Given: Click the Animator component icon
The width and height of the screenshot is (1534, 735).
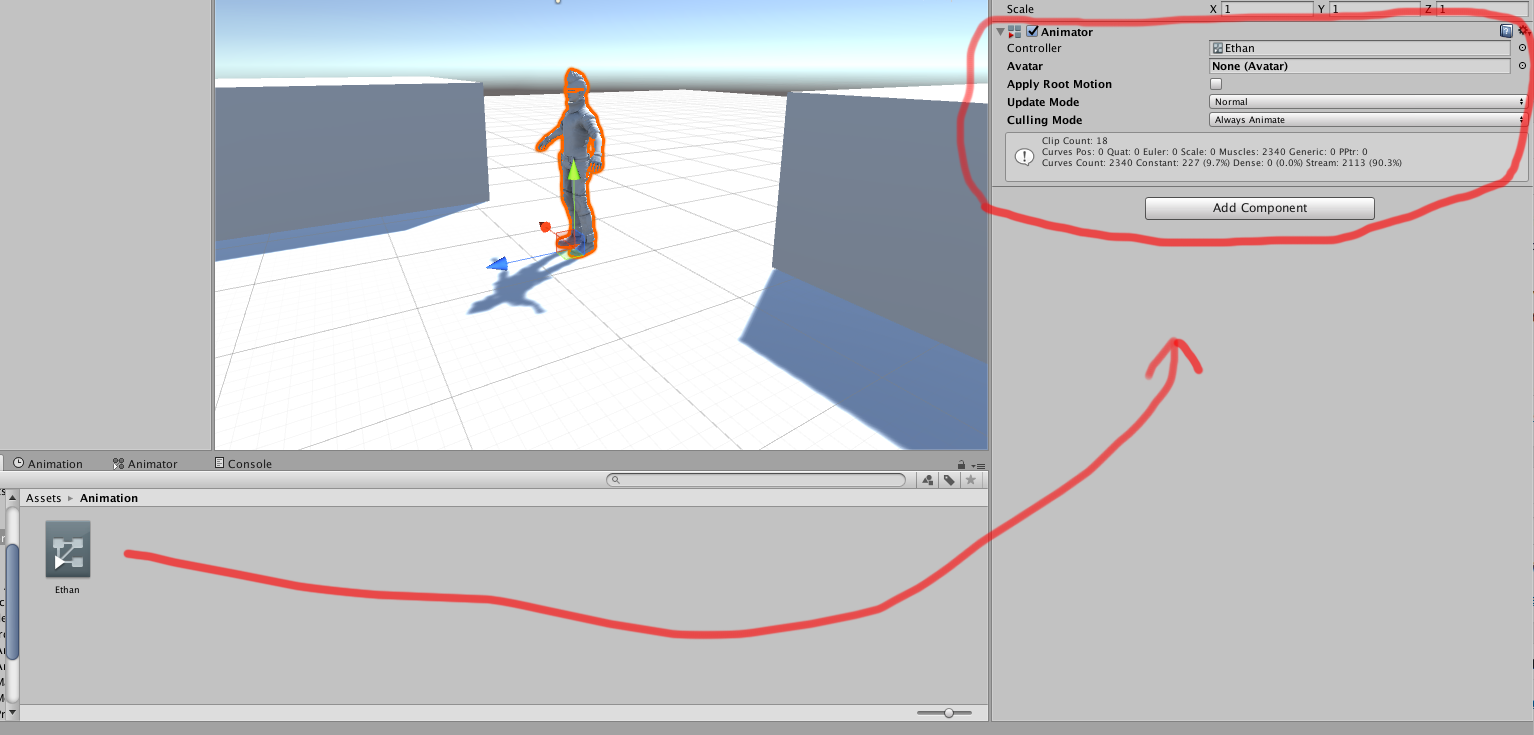Looking at the screenshot, I should click(1015, 32).
